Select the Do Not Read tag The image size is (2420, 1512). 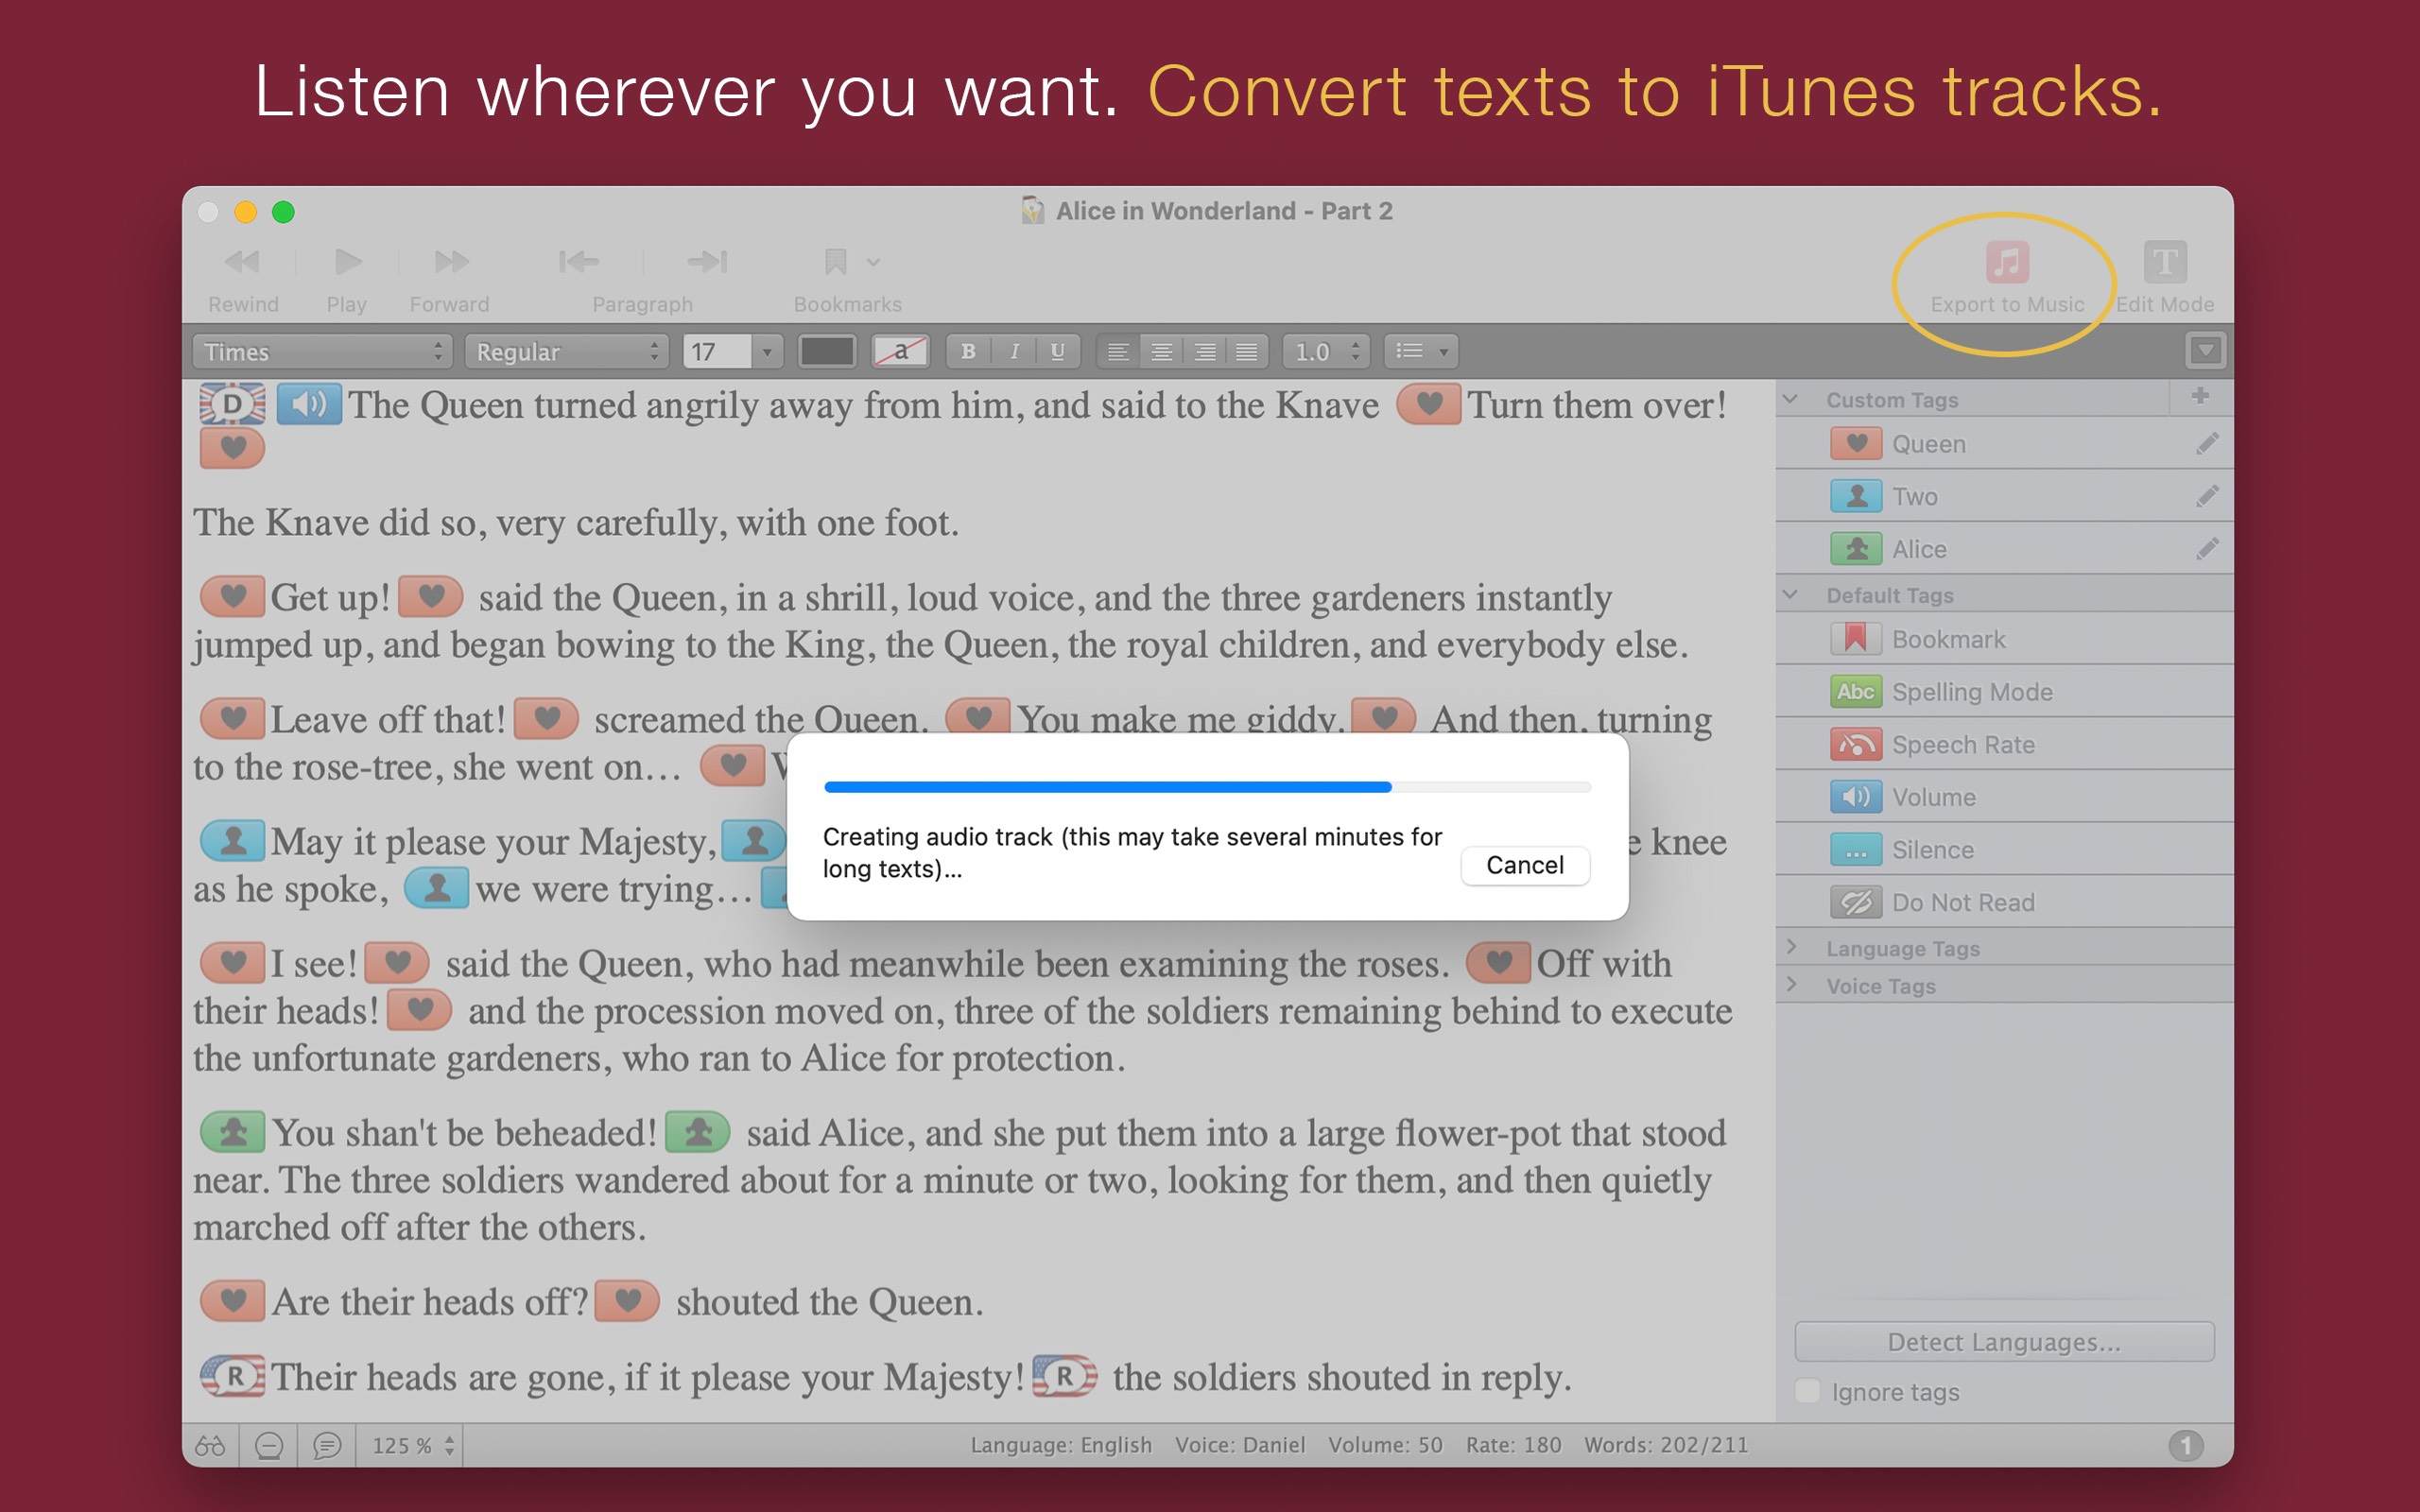[2004, 902]
